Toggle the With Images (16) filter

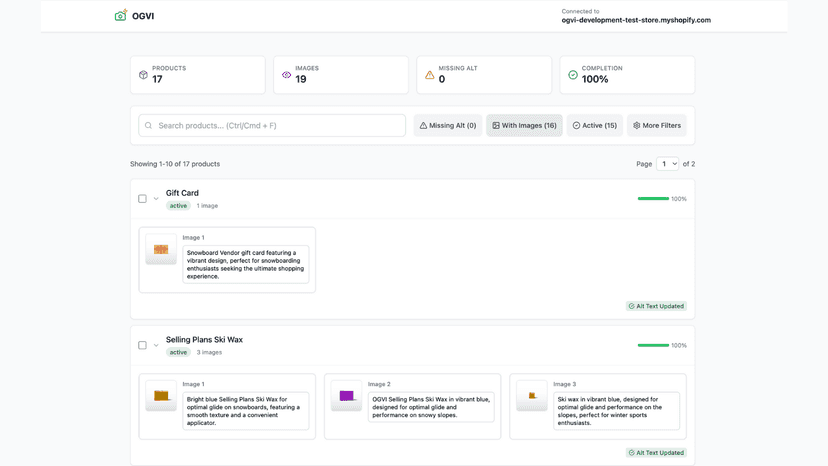pos(524,126)
